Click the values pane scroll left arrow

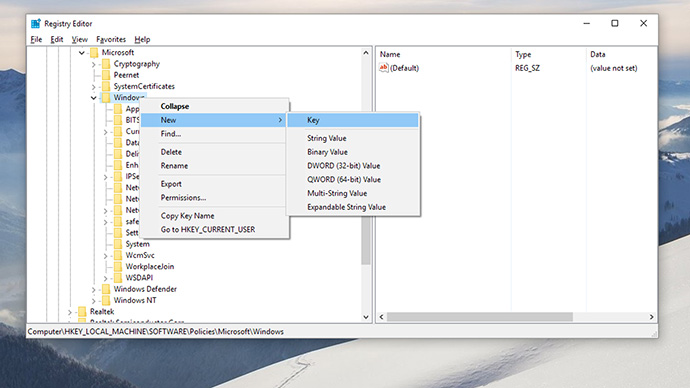382,317
